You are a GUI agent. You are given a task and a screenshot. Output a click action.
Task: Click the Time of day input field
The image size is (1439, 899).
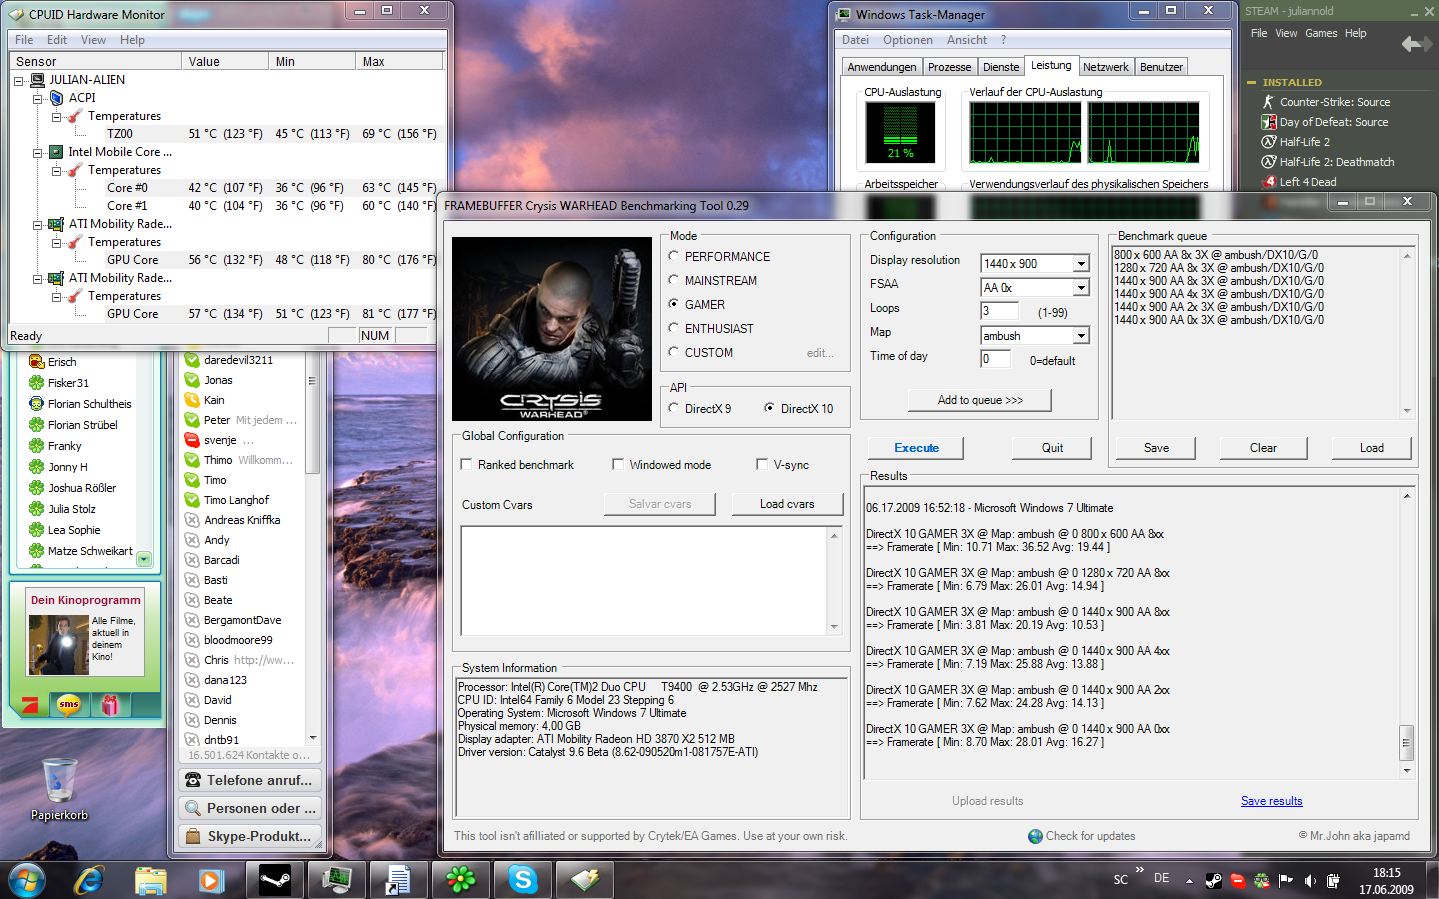(x=996, y=359)
